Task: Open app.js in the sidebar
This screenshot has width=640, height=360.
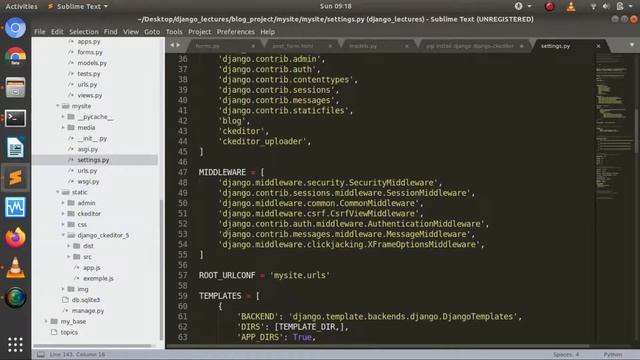Action: (91, 268)
